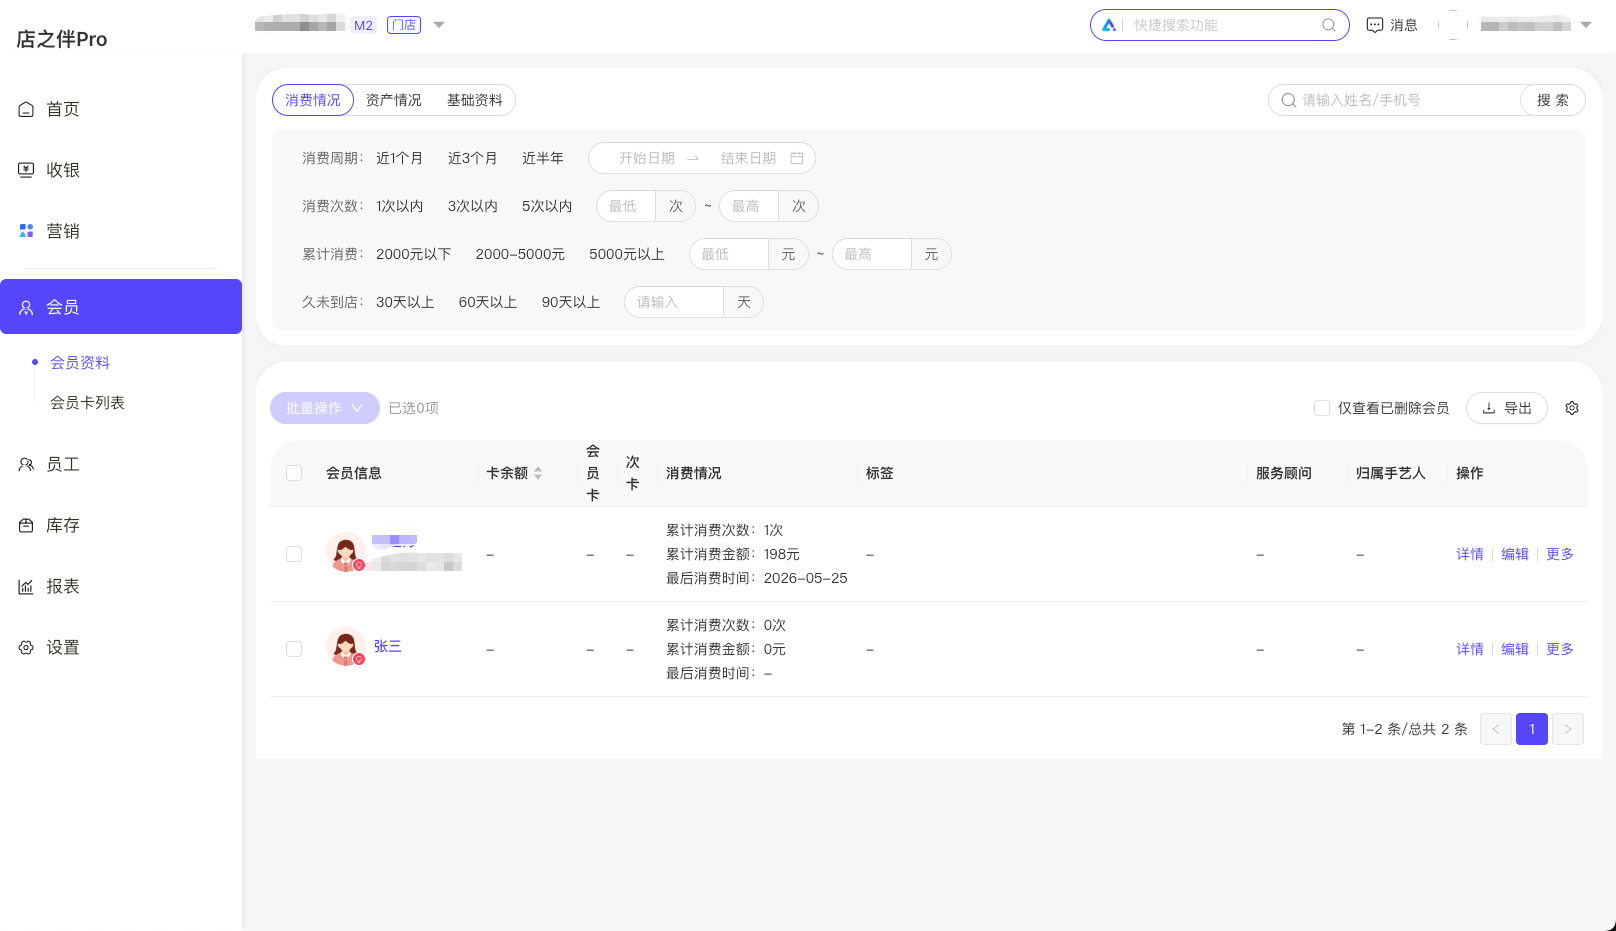Image resolution: width=1616 pixels, height=931 pixels.
Task: Expand the user account dropdown arrow
Action: tap(1586, 25)
